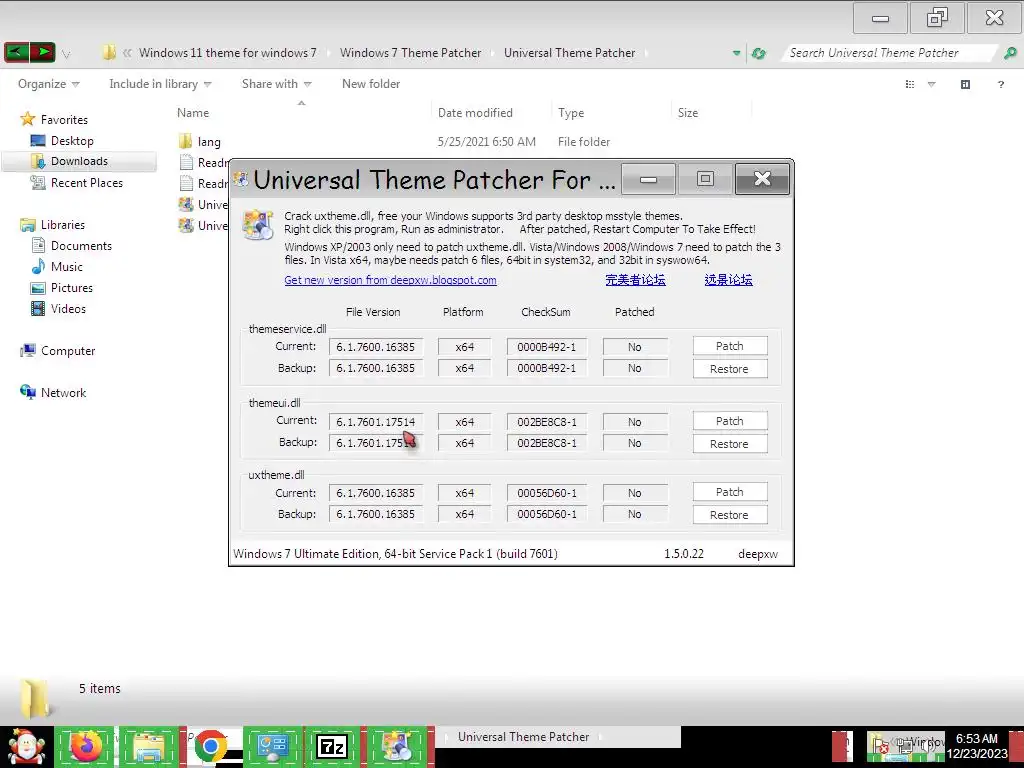The image size is (1024, 768).
Task: Open Firefox from the taskbar
Action: coord(86,746)
